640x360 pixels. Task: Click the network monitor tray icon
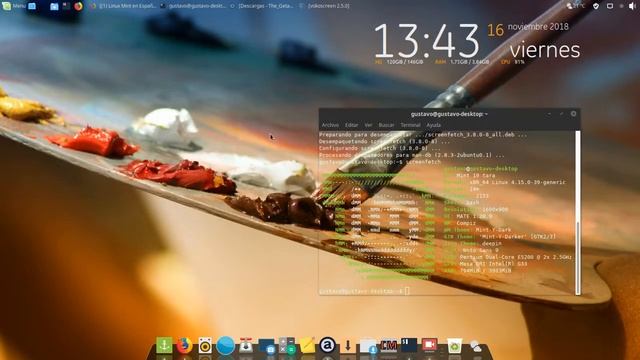(610, 6)
